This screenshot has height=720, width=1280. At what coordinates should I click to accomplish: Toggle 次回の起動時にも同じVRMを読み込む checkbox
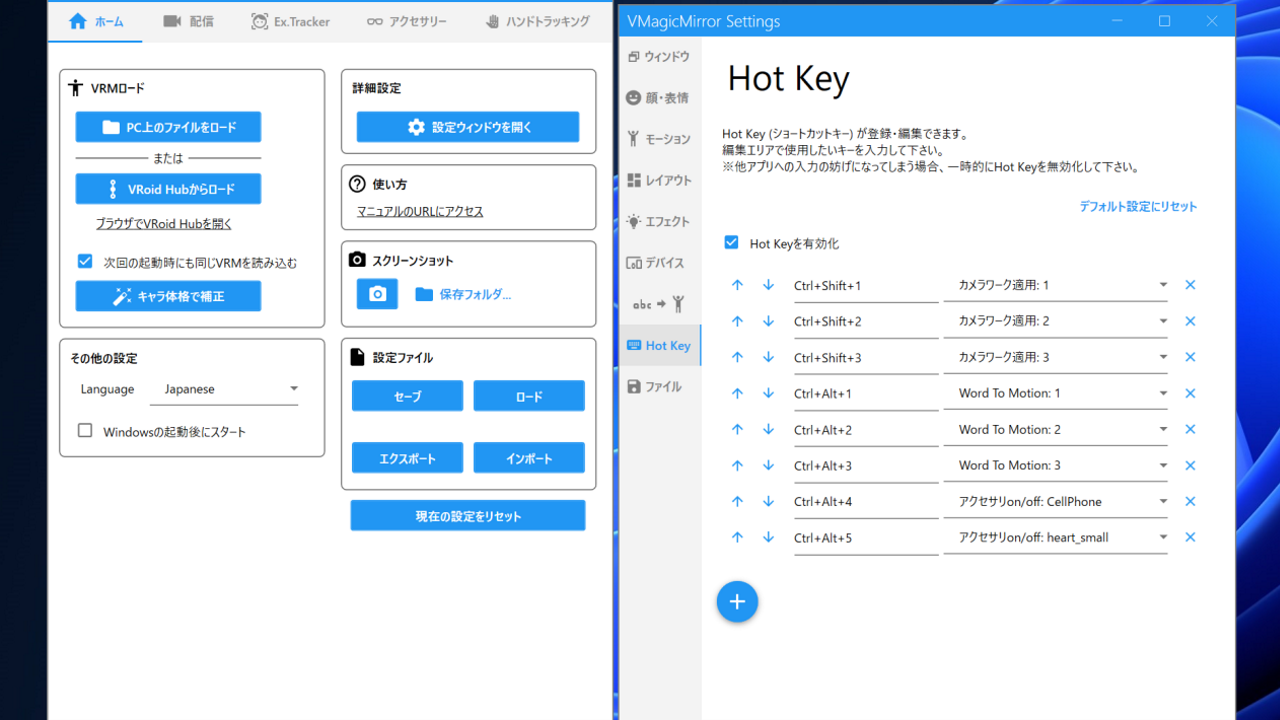[85, 262]
